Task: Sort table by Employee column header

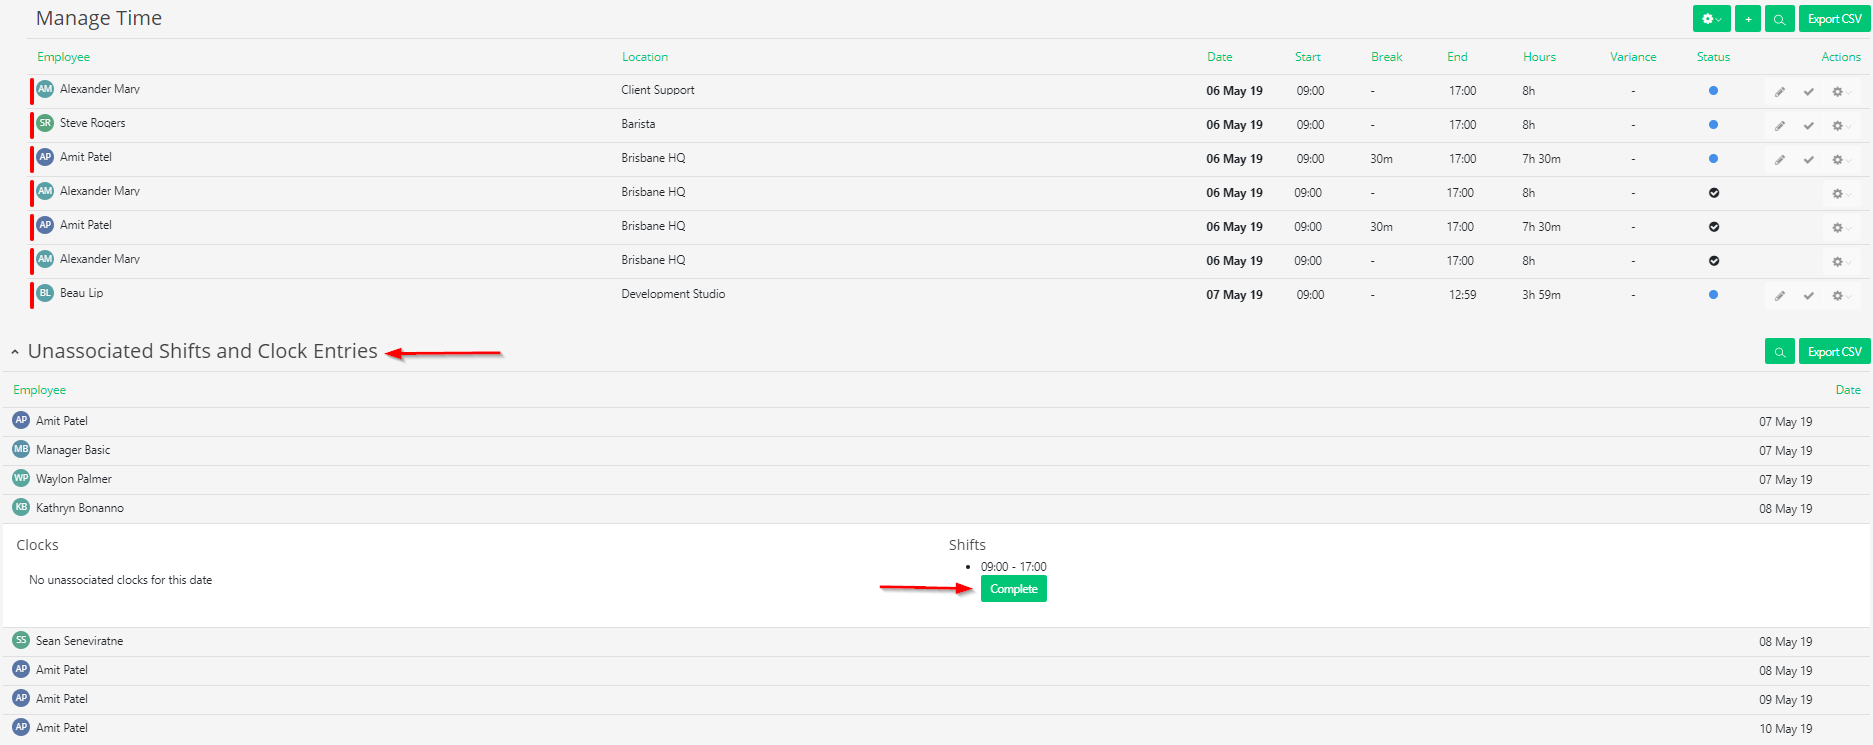Action: pos(63,57)
